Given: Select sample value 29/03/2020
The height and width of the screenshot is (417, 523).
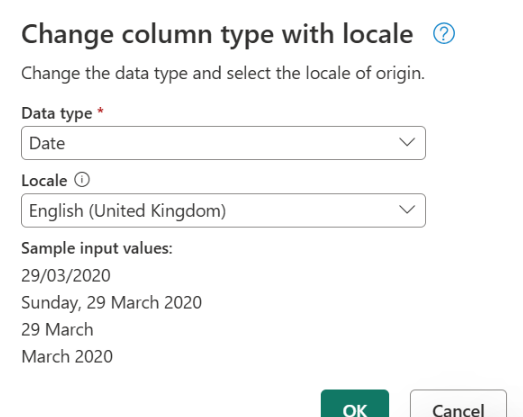Looking at the screenshot, I should click(66, 276).
